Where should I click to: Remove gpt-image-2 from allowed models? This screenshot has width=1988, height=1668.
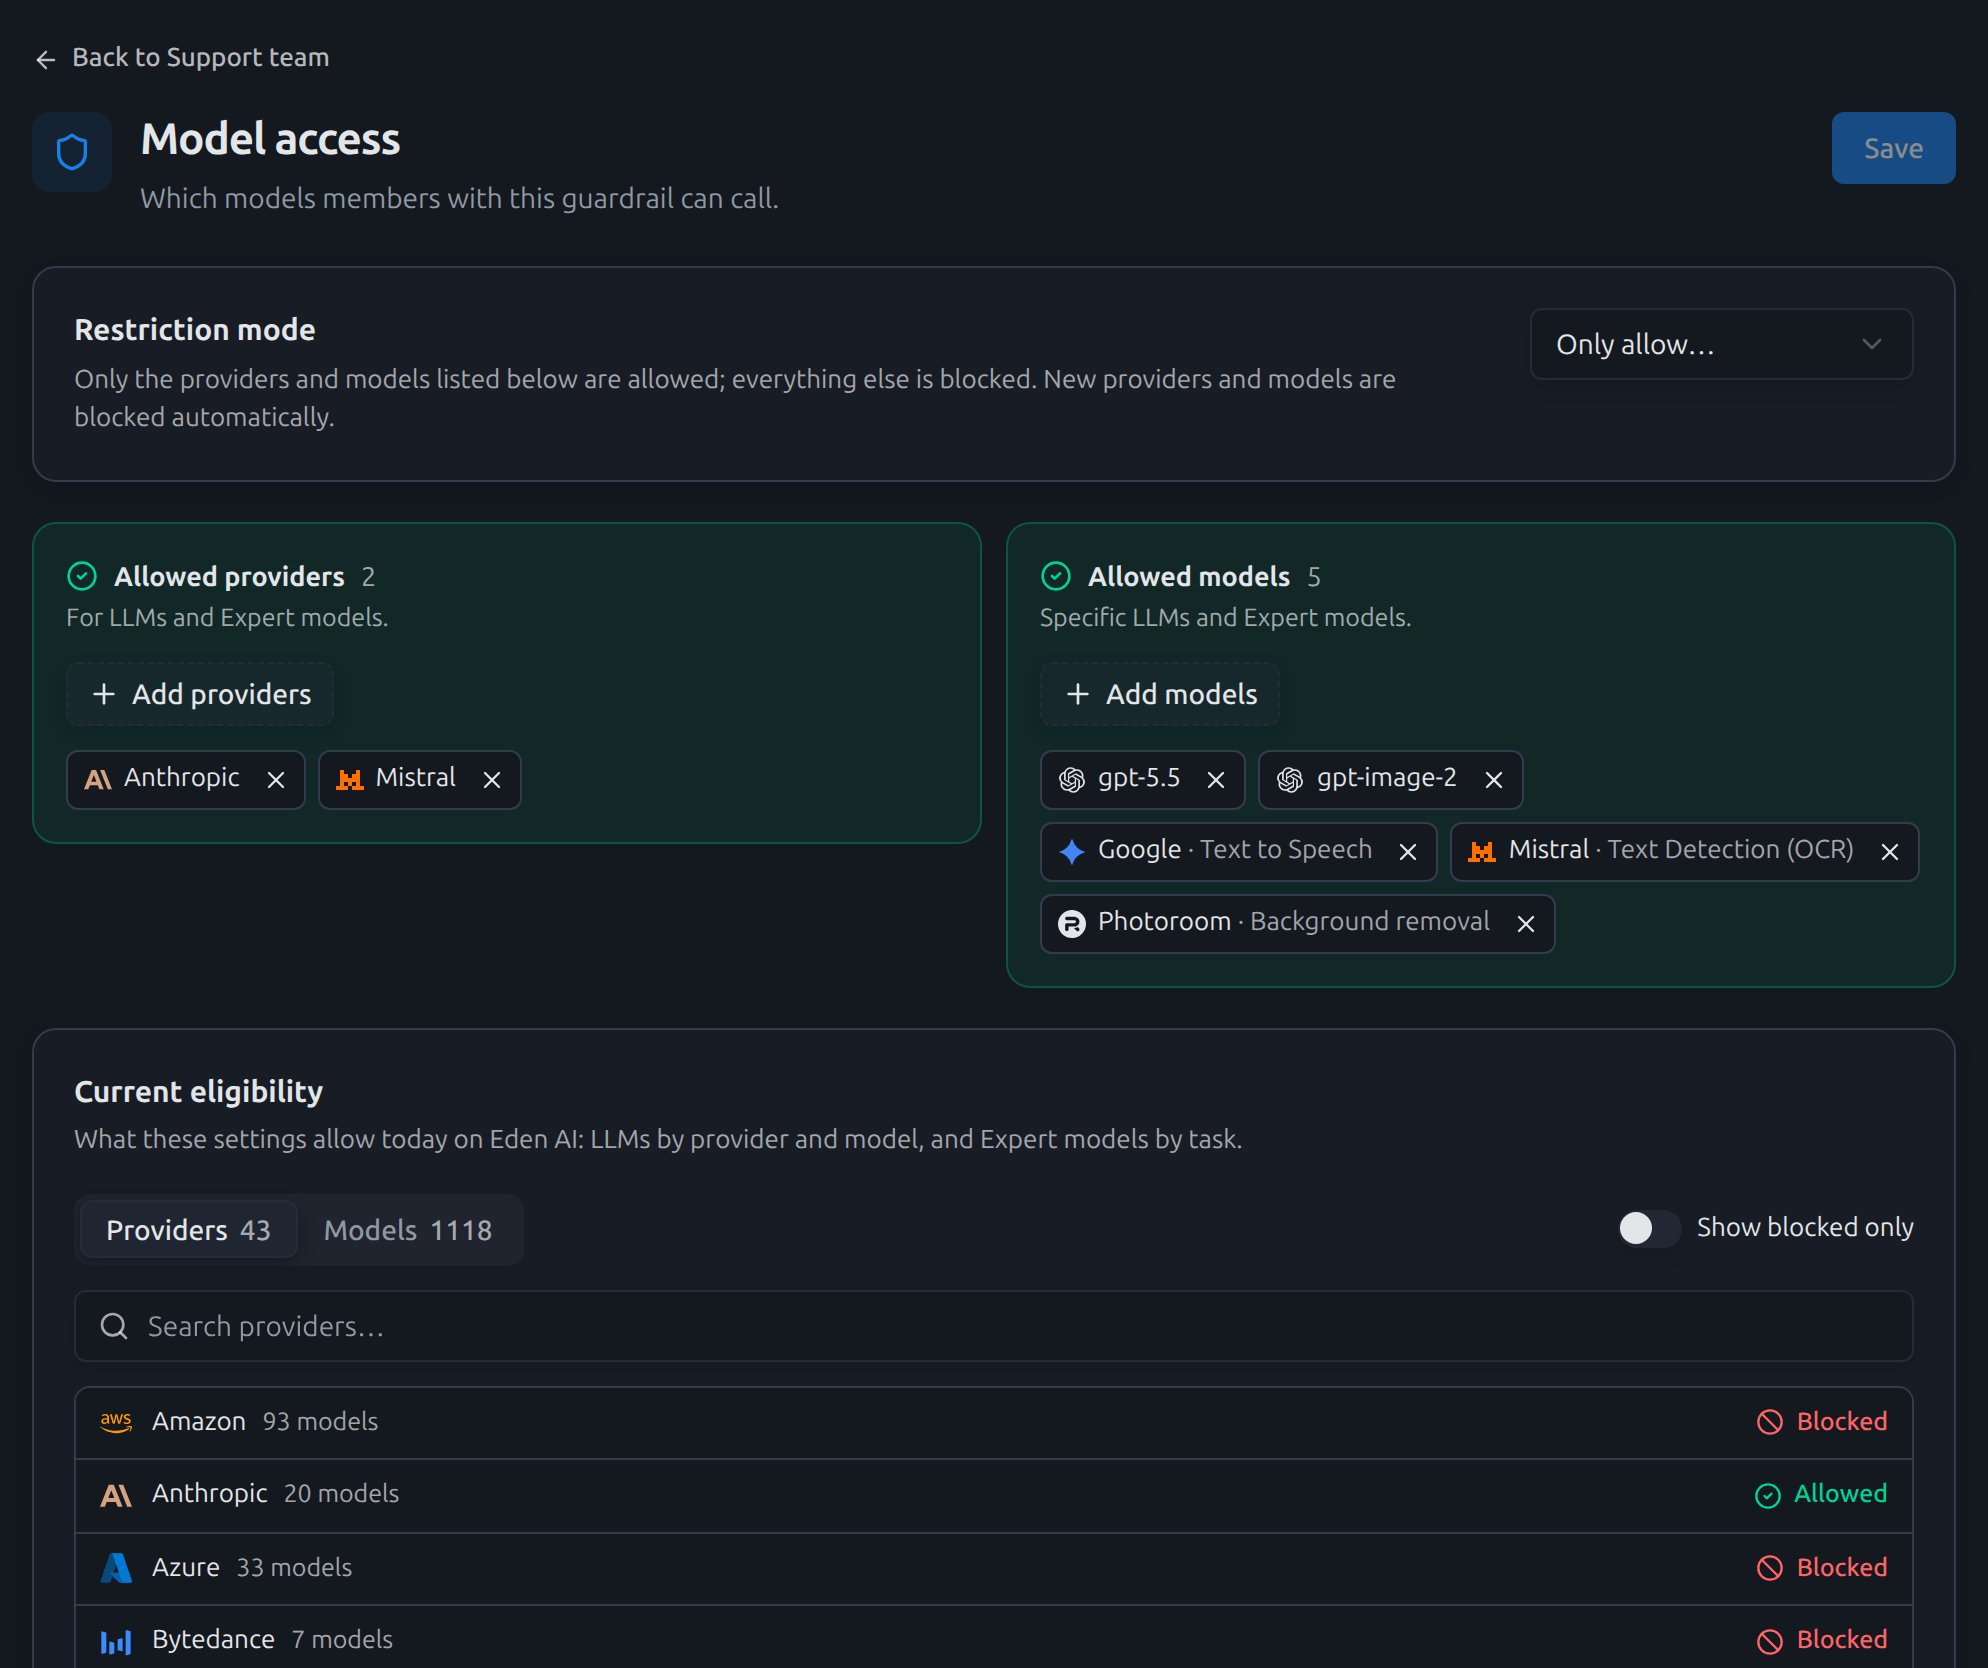coord(1494,780)
